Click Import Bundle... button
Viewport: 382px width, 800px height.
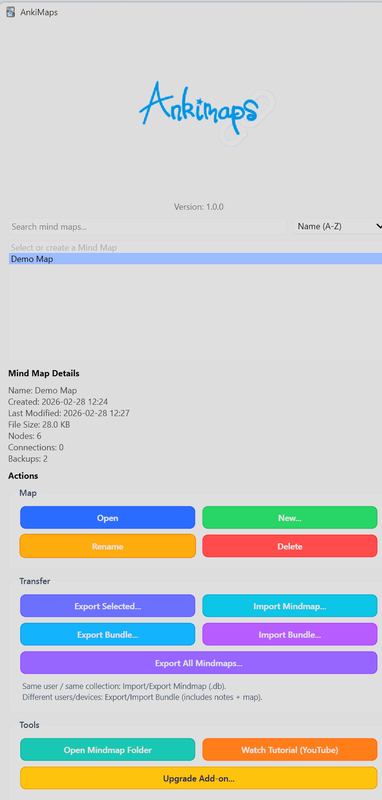[290, 635]
